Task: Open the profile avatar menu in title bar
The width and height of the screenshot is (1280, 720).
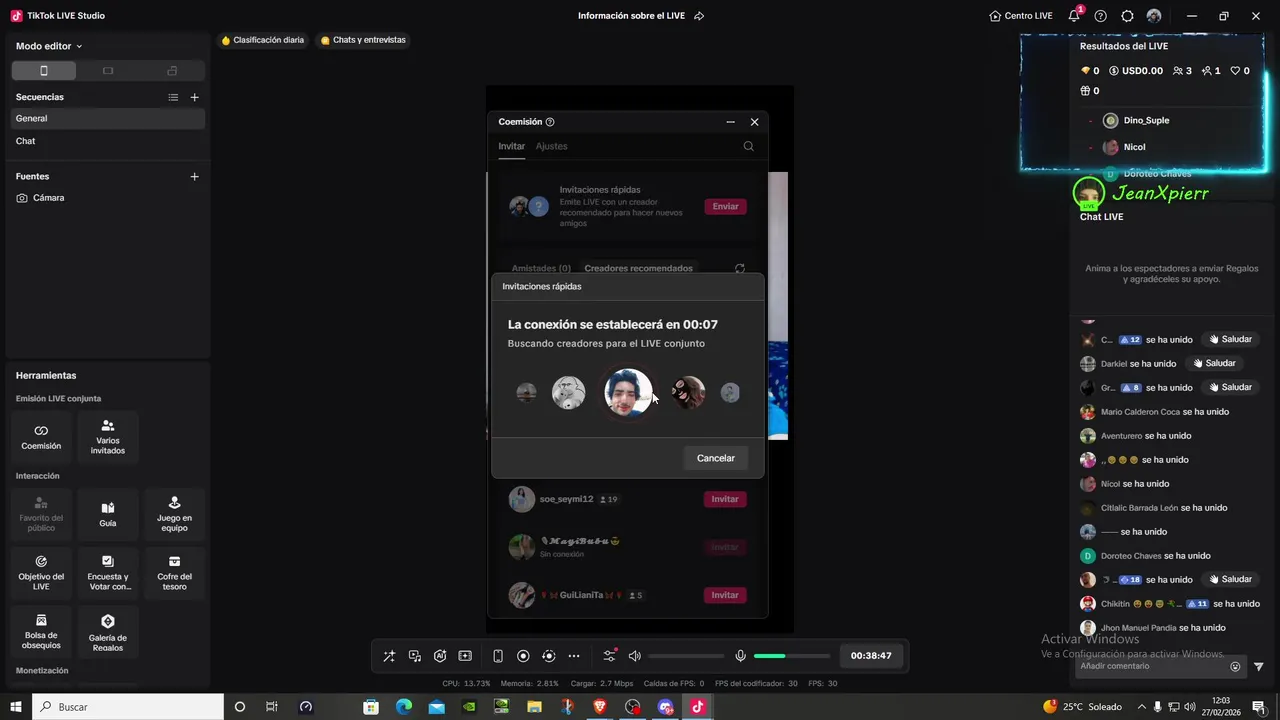Action: click(x=1154, y=16)
